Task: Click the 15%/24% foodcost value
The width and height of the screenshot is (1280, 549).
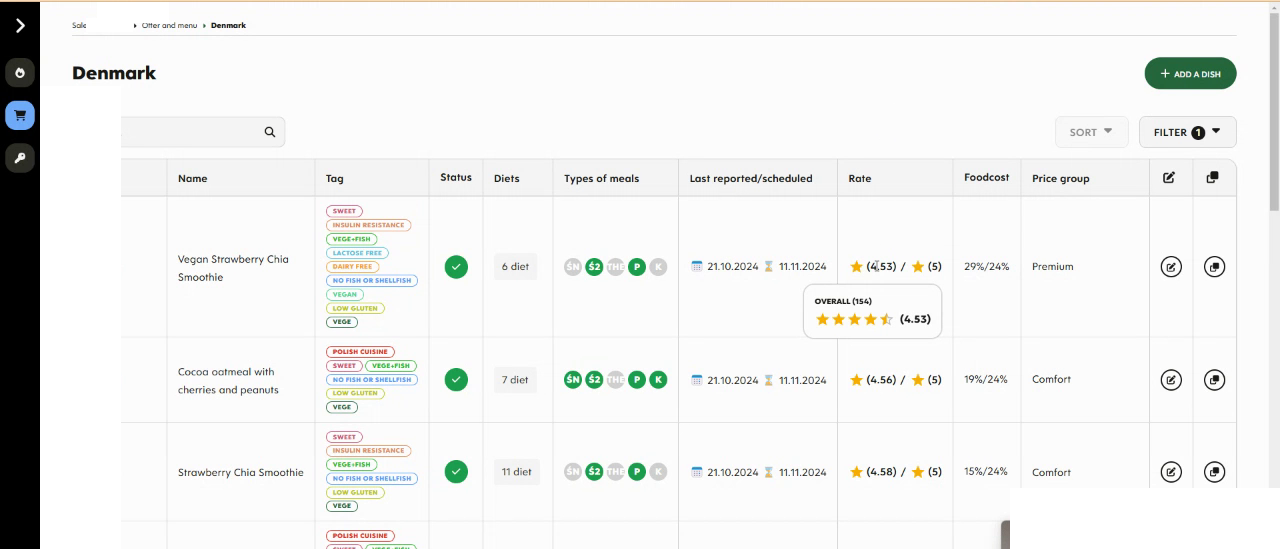Action: pos(987,471)
